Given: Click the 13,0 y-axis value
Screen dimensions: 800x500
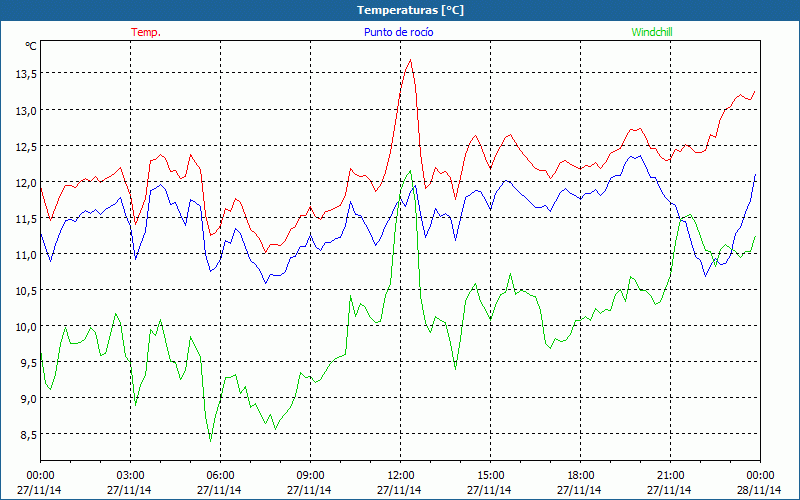Looking at the screenshot, I should click(26, 110).
